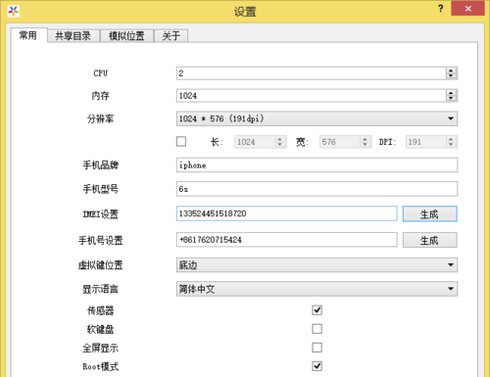Enable the 软键盘 checkbox
The height and width of the screenshot is (377, 490).
pos(317,329)
